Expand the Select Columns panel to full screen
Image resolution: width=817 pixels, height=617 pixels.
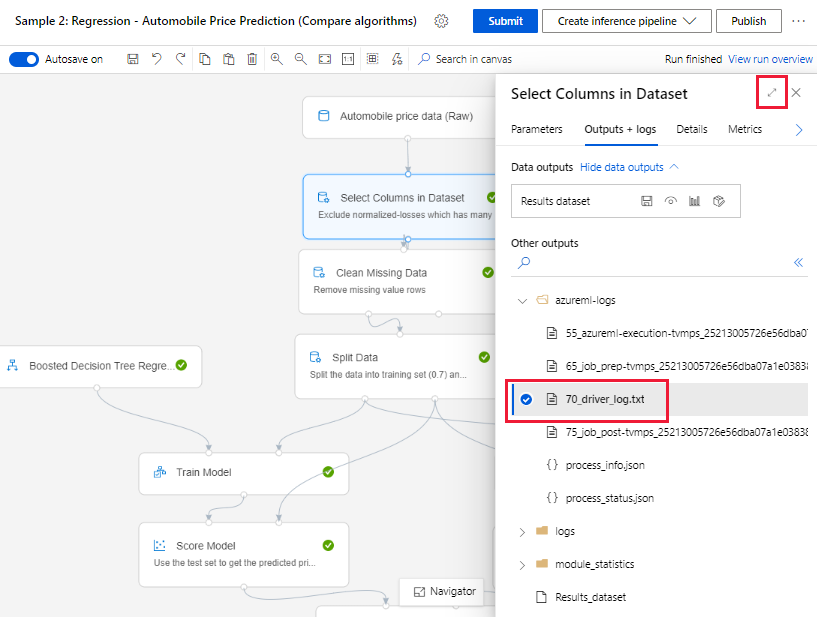771,93
